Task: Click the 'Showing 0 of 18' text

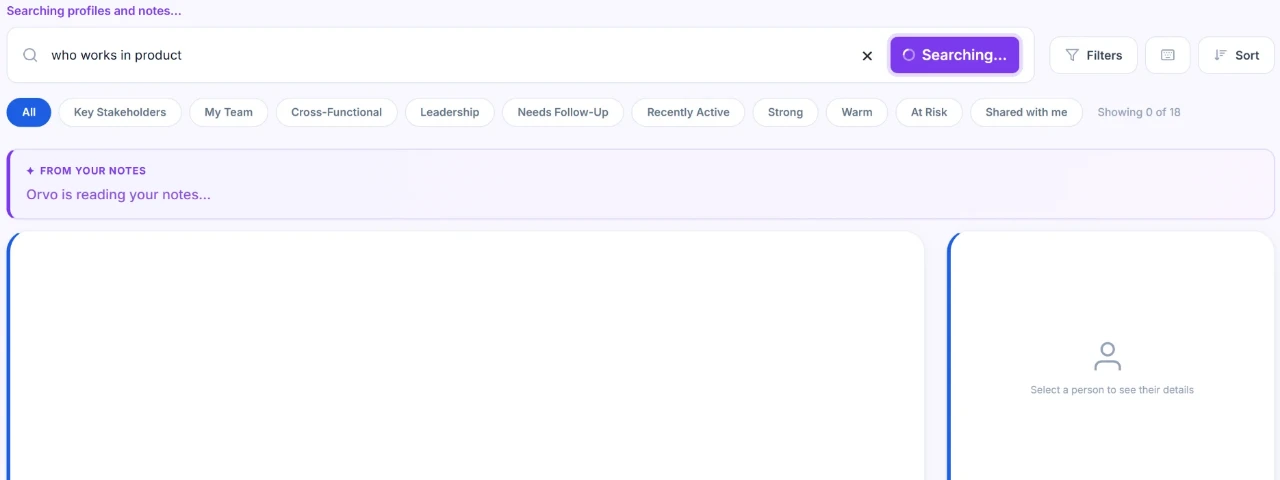Action: point(1139,112)
